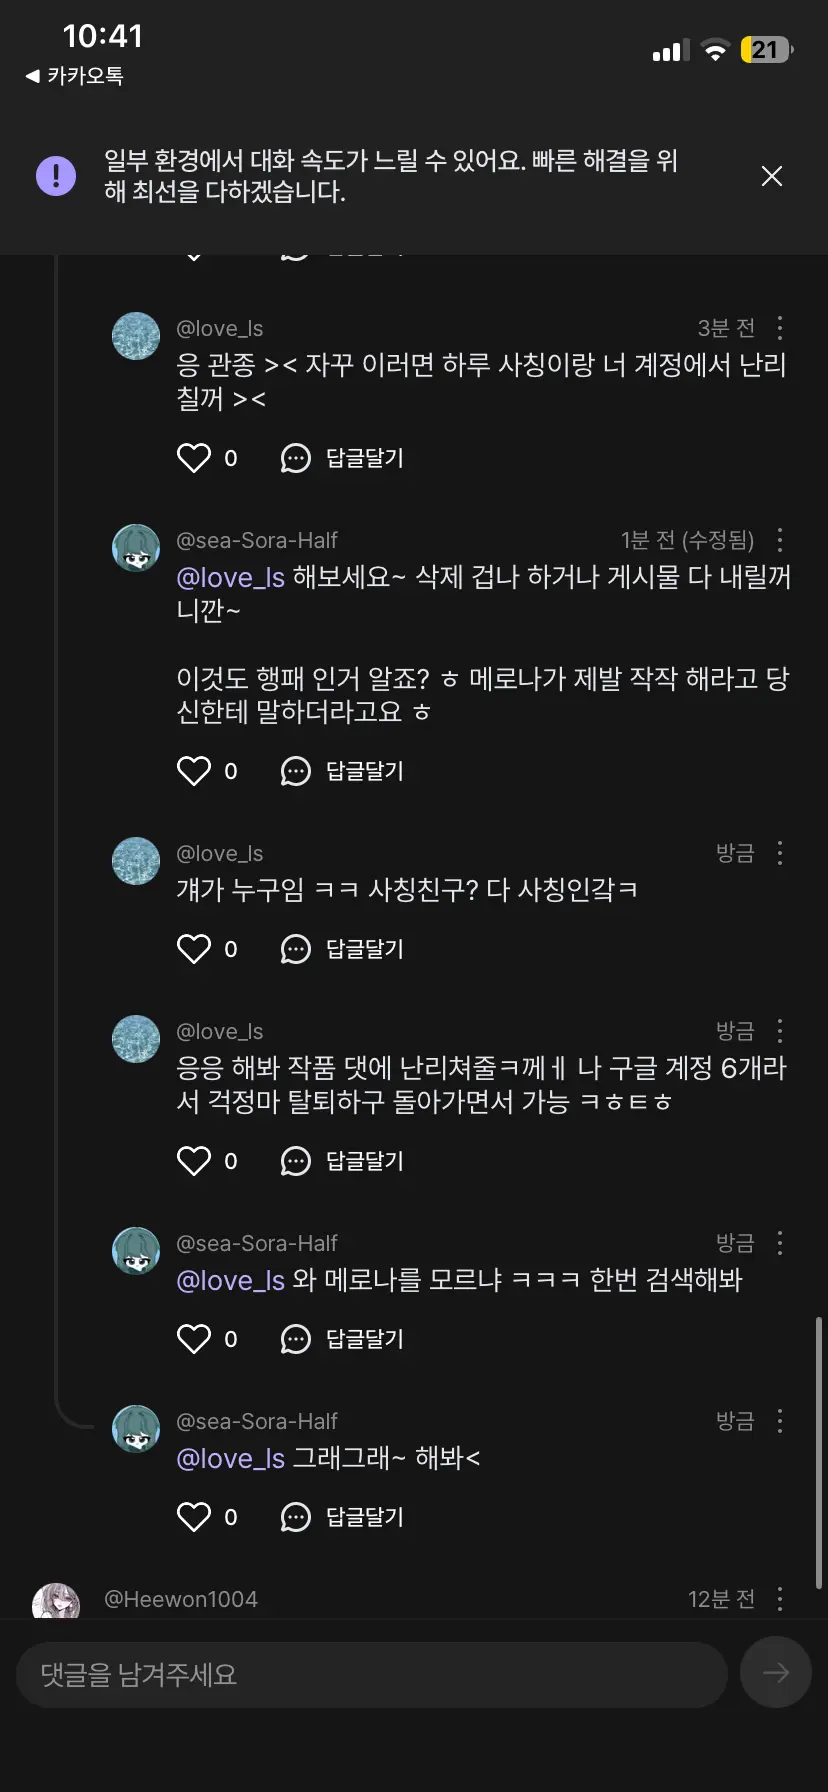Tap the @love_ls mention in '해보세요~' comment
Viewport: 828px width, 1792px height.
point(231,578)
